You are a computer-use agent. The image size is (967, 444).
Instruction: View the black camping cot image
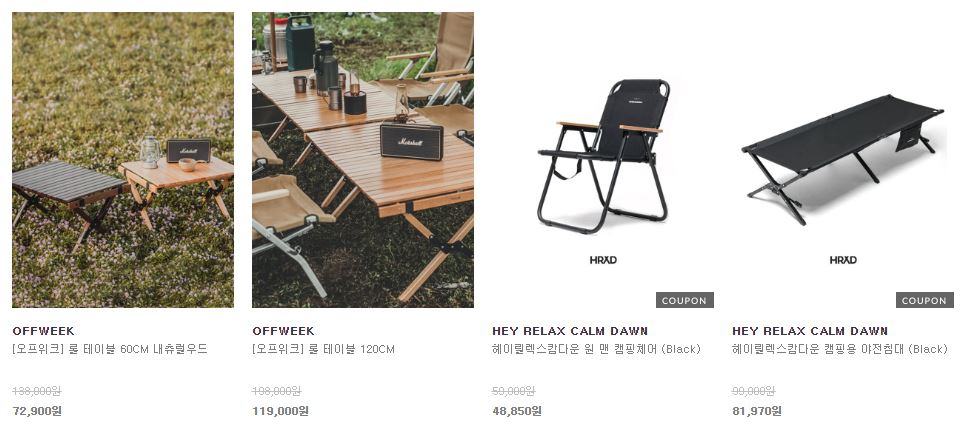coord(842,160)
